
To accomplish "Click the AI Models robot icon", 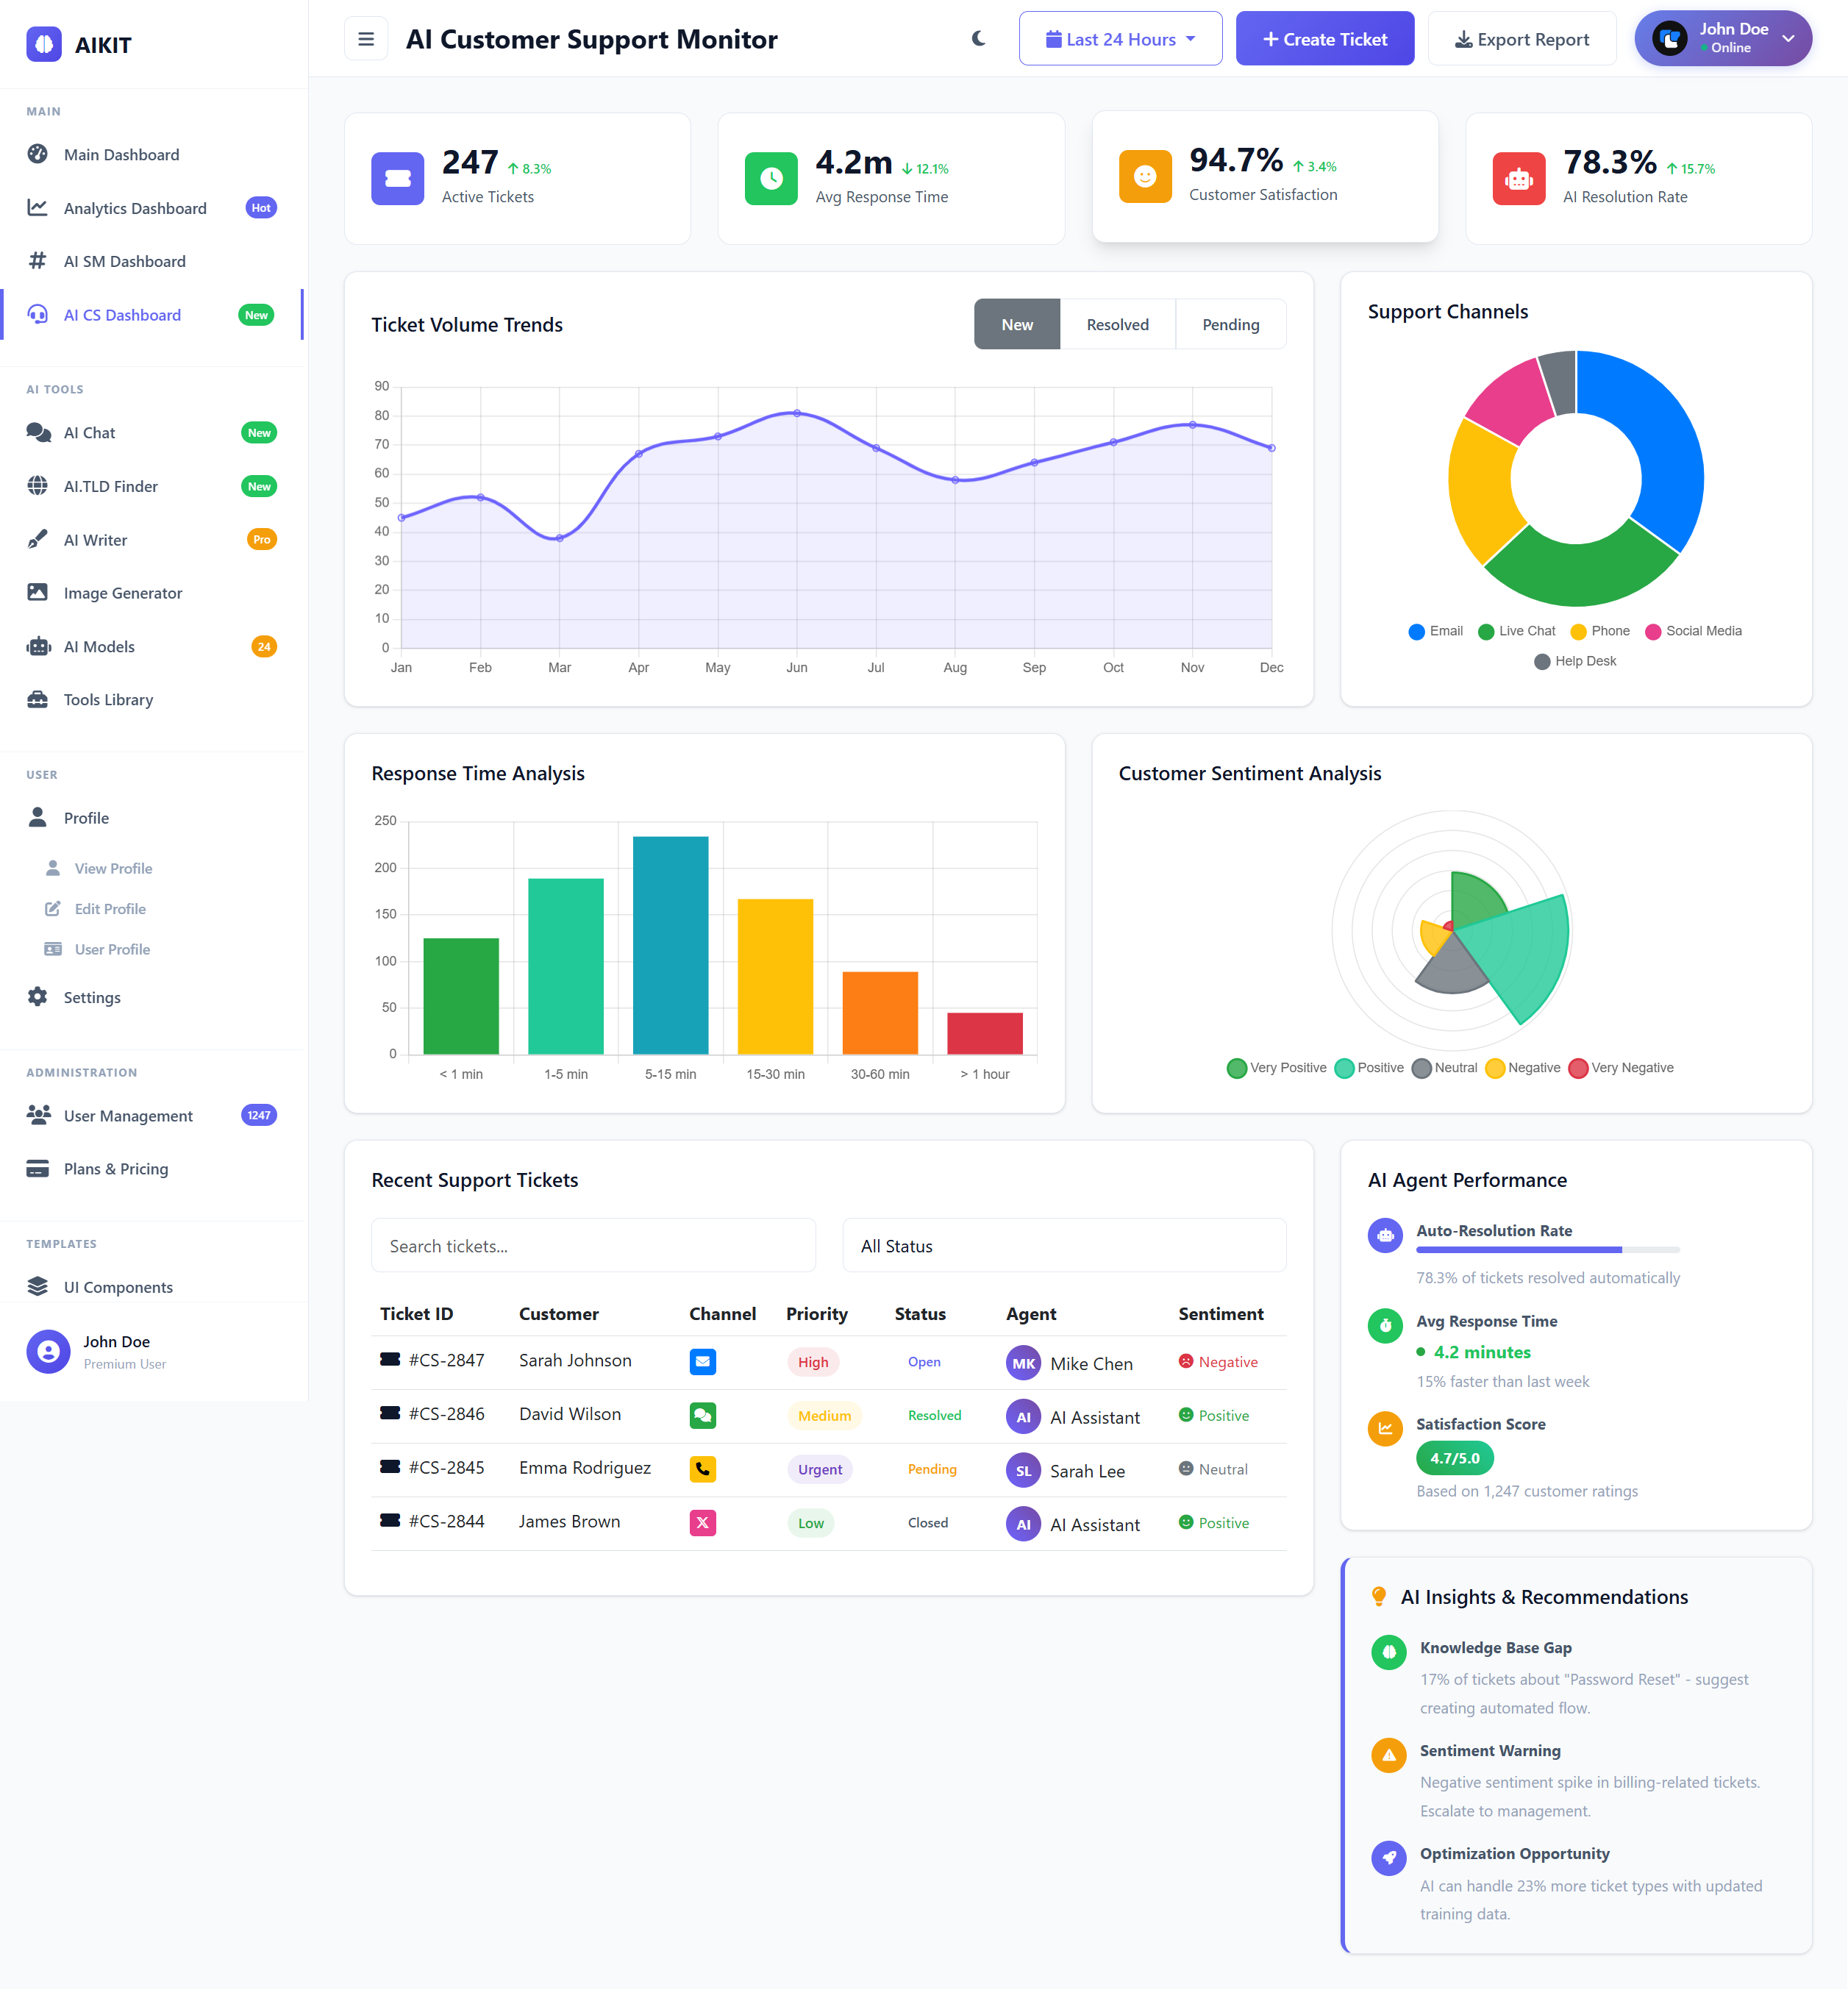I will (38, 647).
